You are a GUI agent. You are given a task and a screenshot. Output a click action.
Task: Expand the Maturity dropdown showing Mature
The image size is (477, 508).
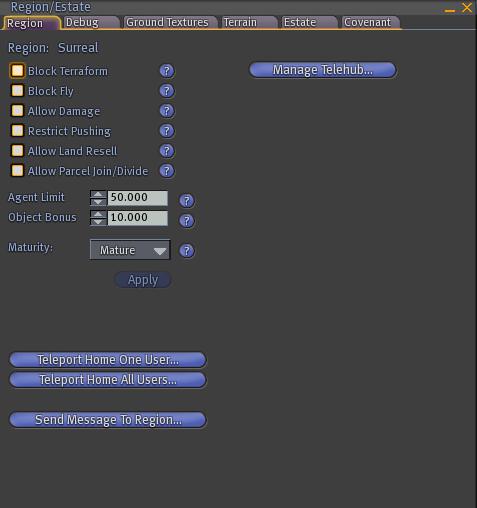coord(130,250)
